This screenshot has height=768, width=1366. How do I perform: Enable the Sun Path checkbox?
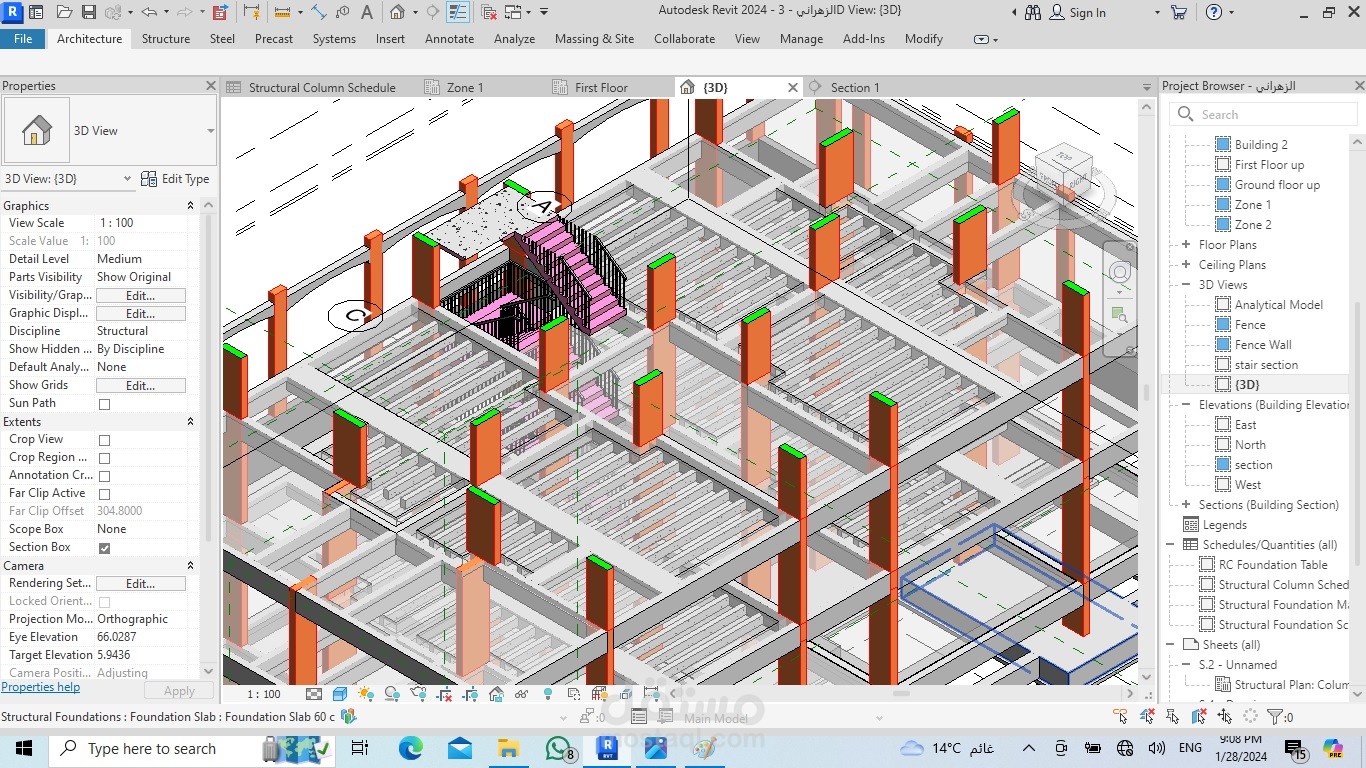pyautogui.click(x=104, y=404)
